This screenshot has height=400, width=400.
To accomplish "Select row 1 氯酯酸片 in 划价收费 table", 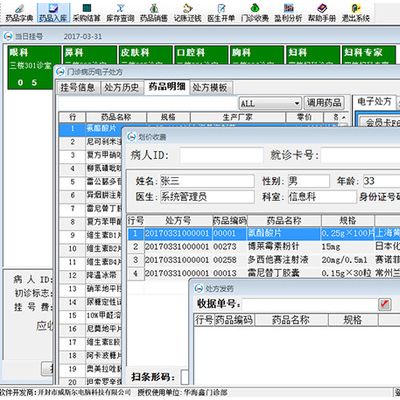I will coord(263,233).
